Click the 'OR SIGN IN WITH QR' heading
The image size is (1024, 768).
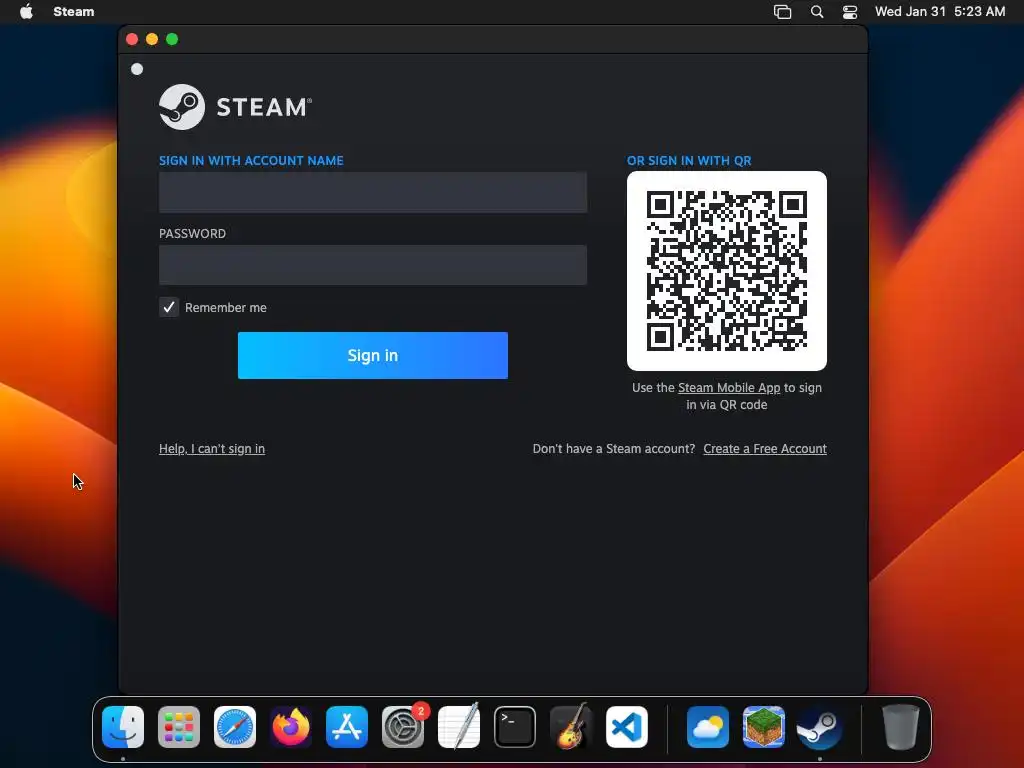[x=689, y=161]
